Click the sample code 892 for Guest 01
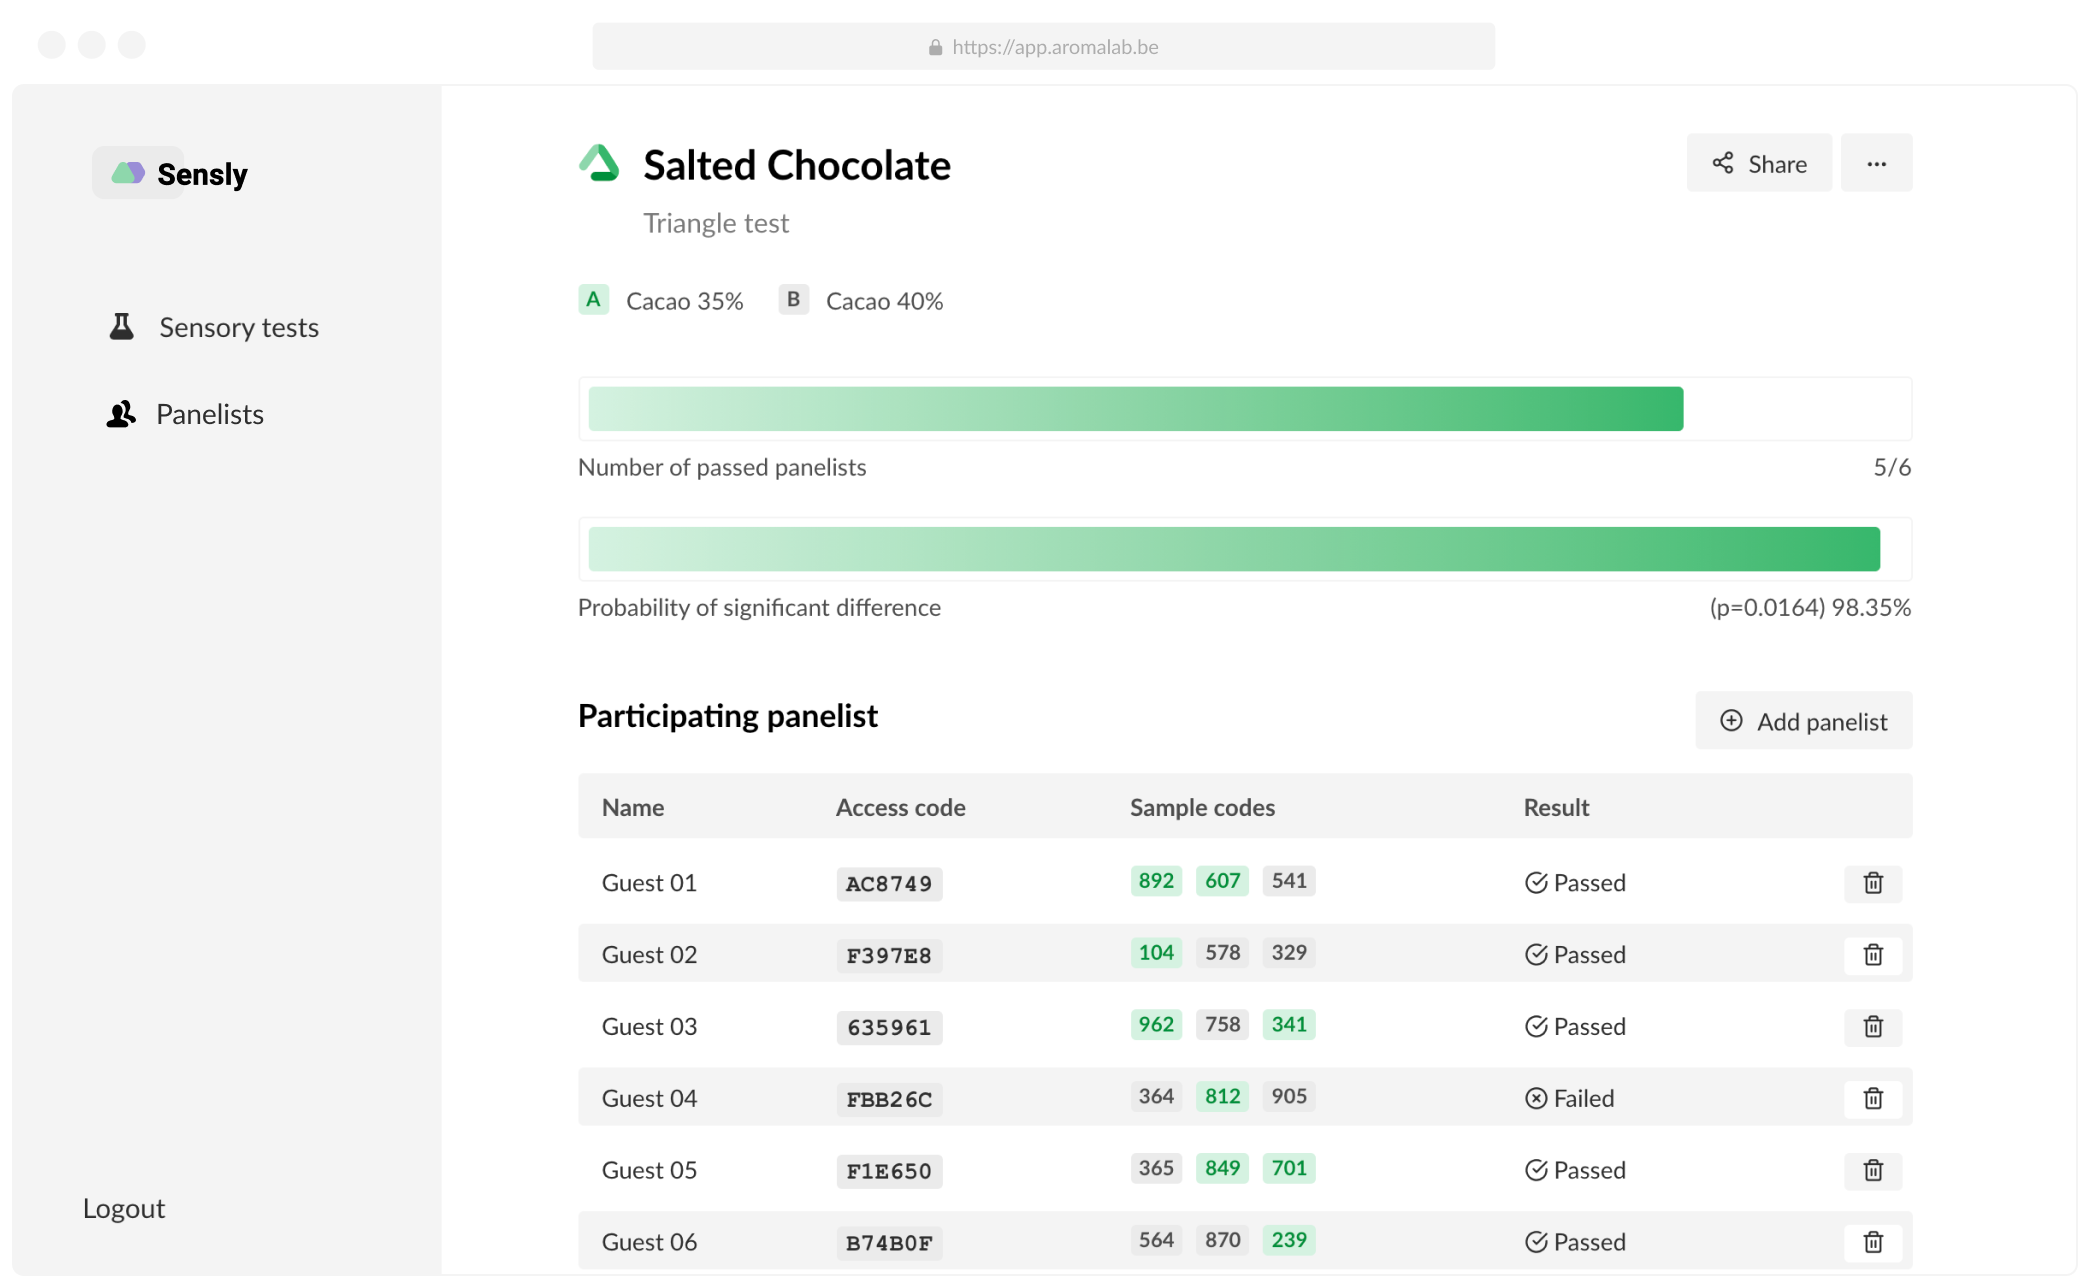Image resolution: width=2088 pixels, height=1286 pixels. [1155, 881]
